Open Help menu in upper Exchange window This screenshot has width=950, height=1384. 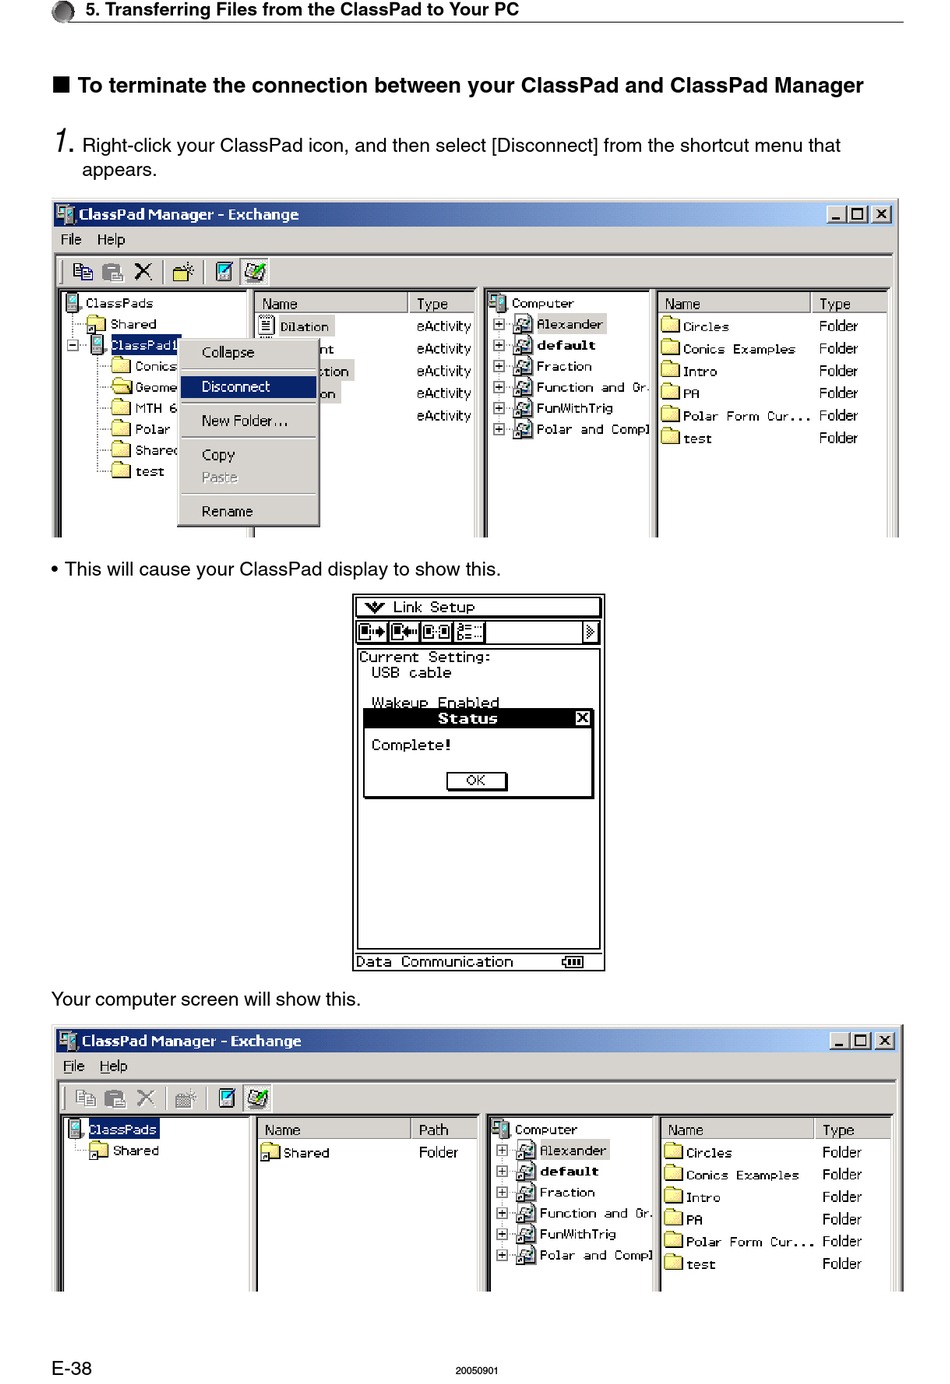tap(111, 239)
